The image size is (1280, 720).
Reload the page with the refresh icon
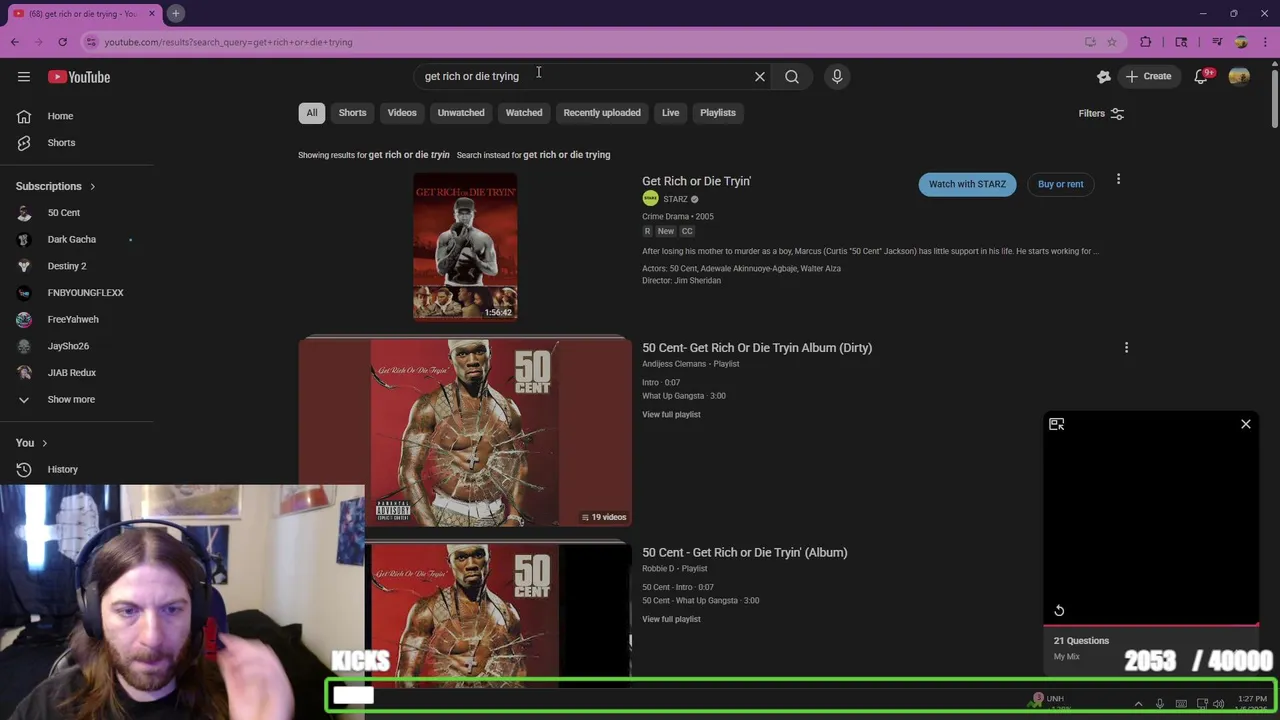[62, 42]
